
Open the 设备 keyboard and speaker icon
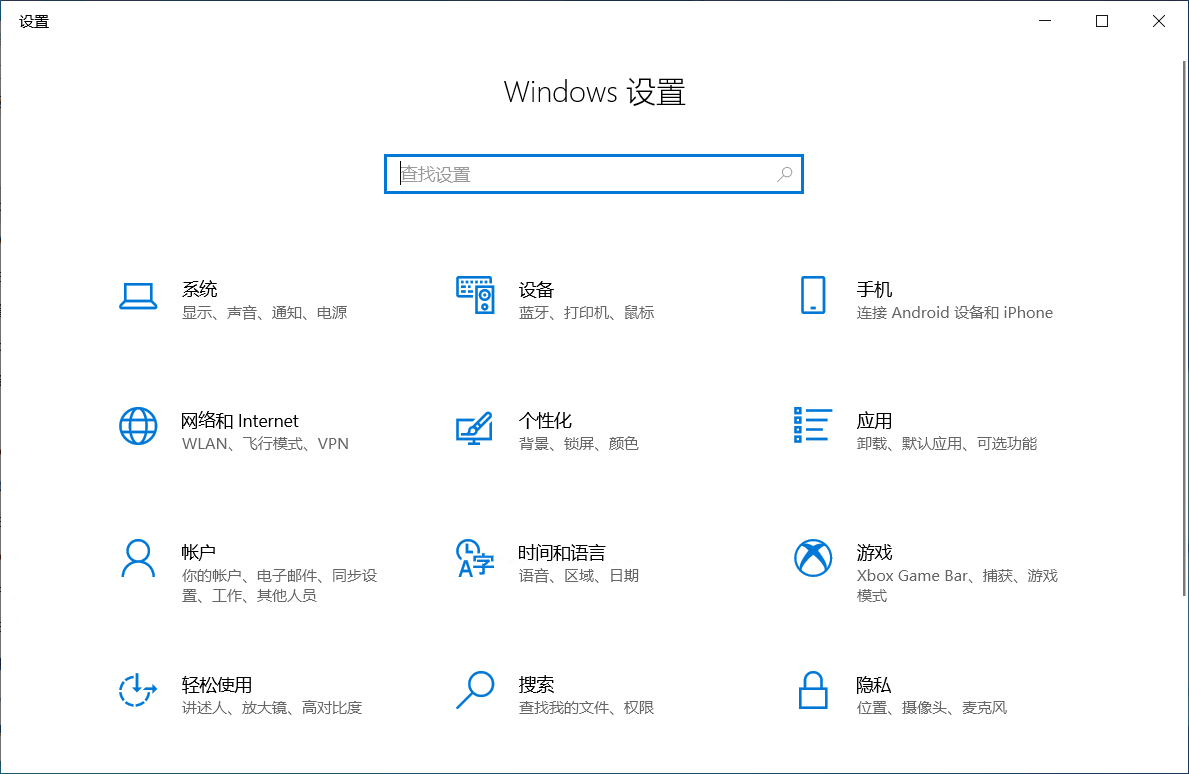tap(475, 295)
